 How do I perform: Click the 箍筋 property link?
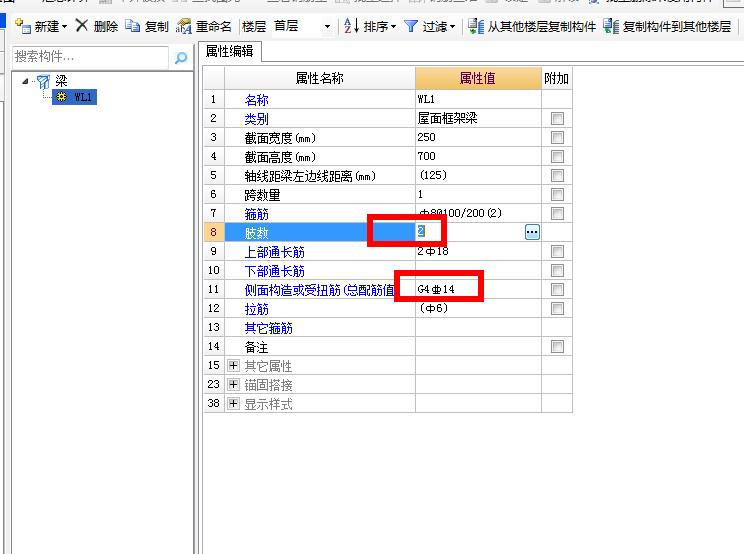(257, 214)
